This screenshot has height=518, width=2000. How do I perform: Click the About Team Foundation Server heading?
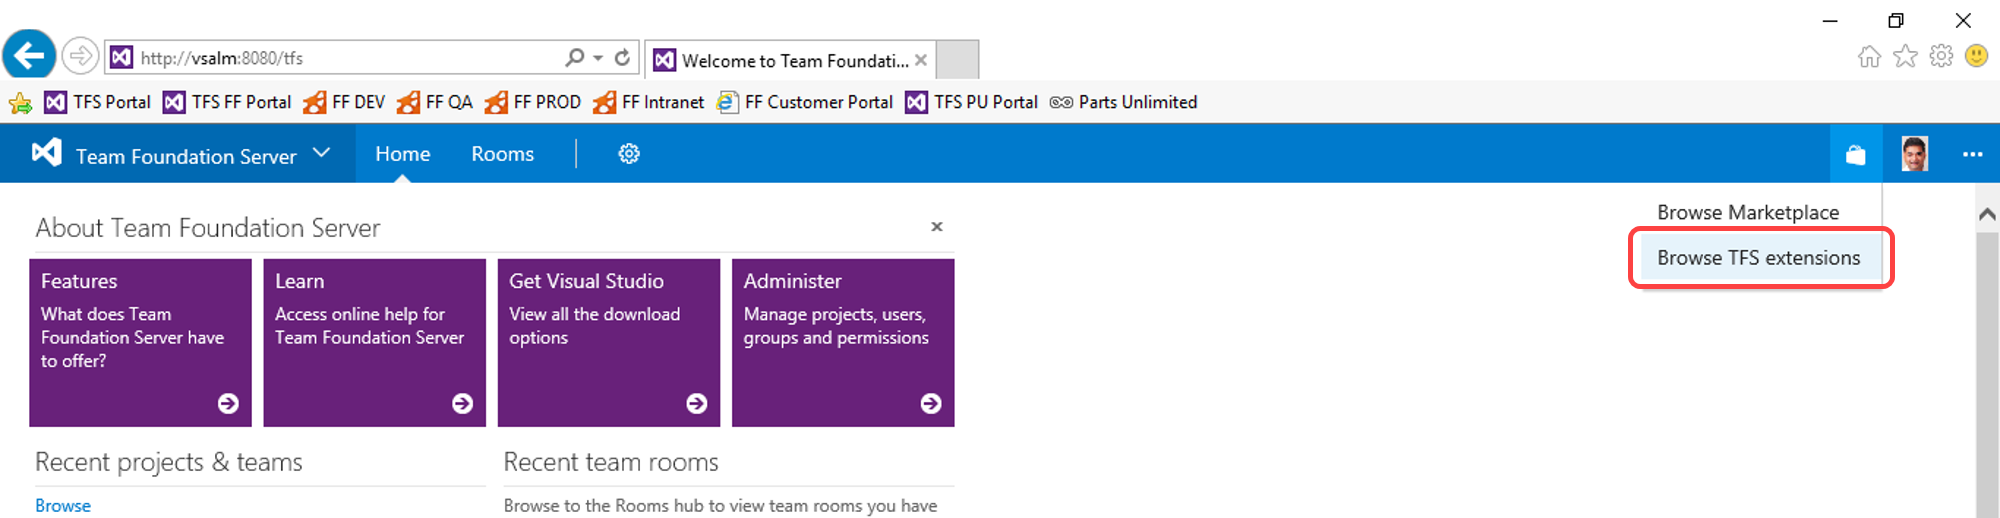tap(208, 228)
